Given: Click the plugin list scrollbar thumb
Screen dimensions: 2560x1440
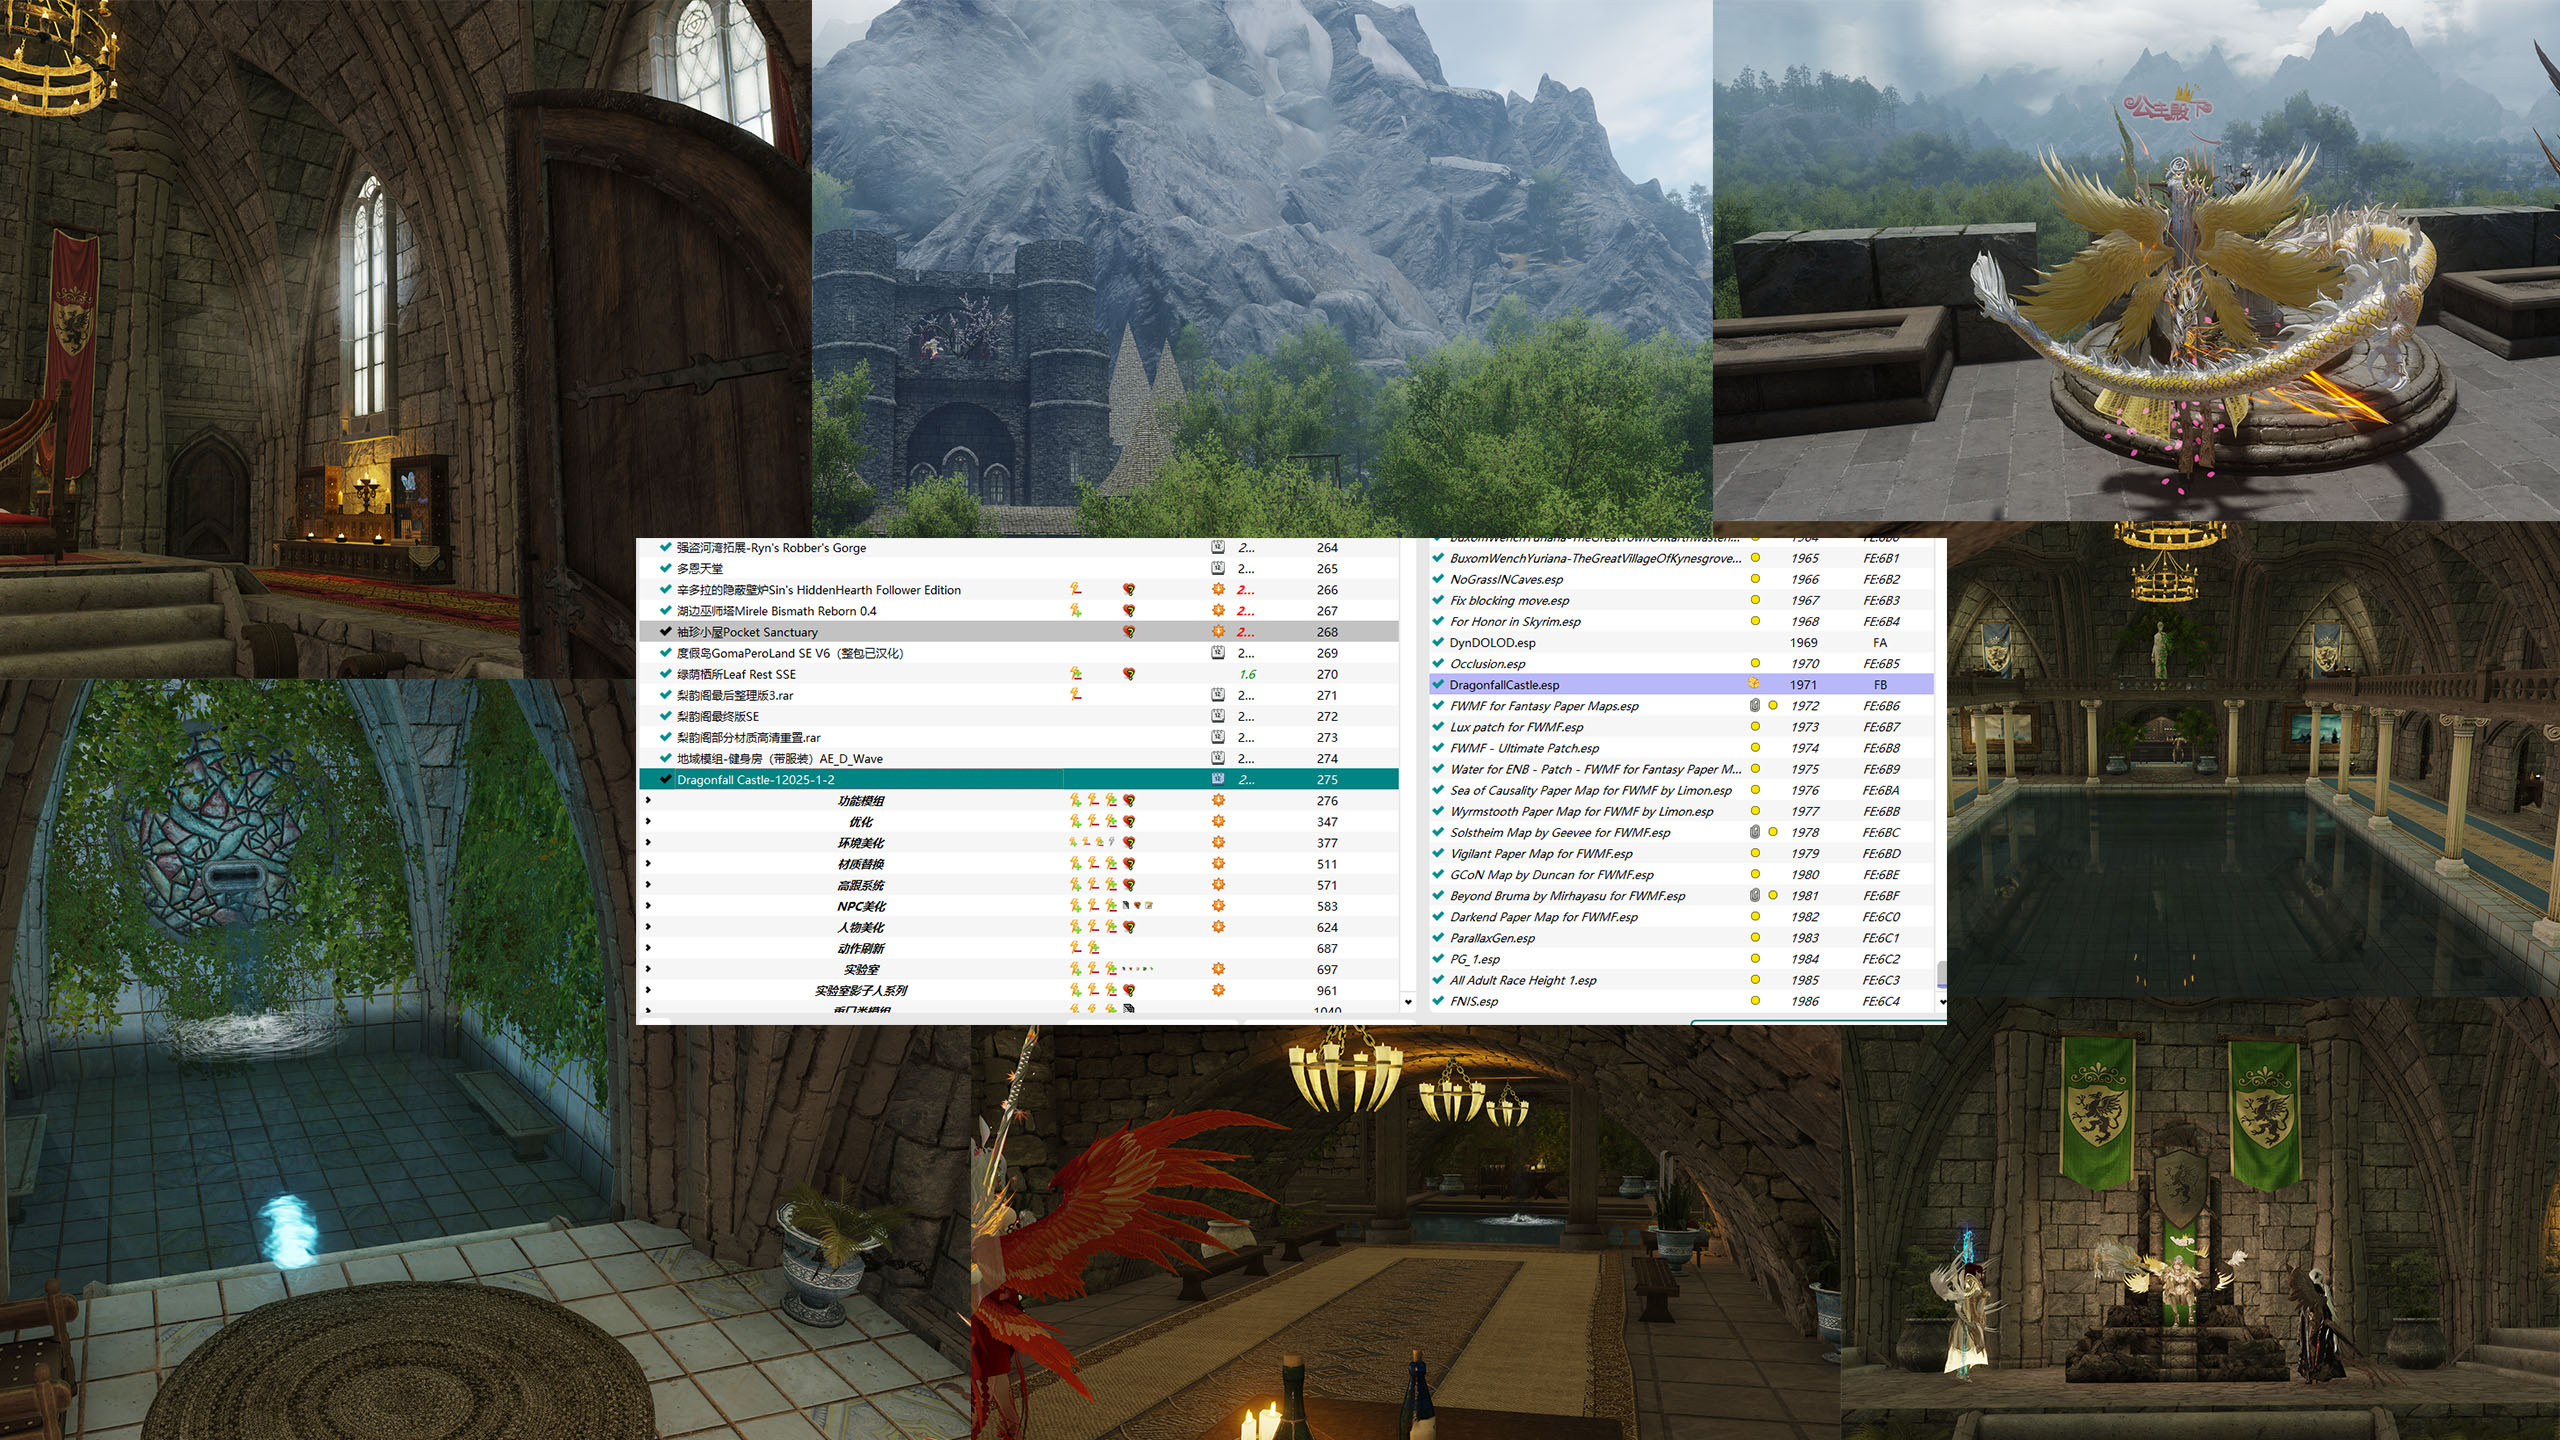Looking at the screenshot, I should click(1941, 972).
